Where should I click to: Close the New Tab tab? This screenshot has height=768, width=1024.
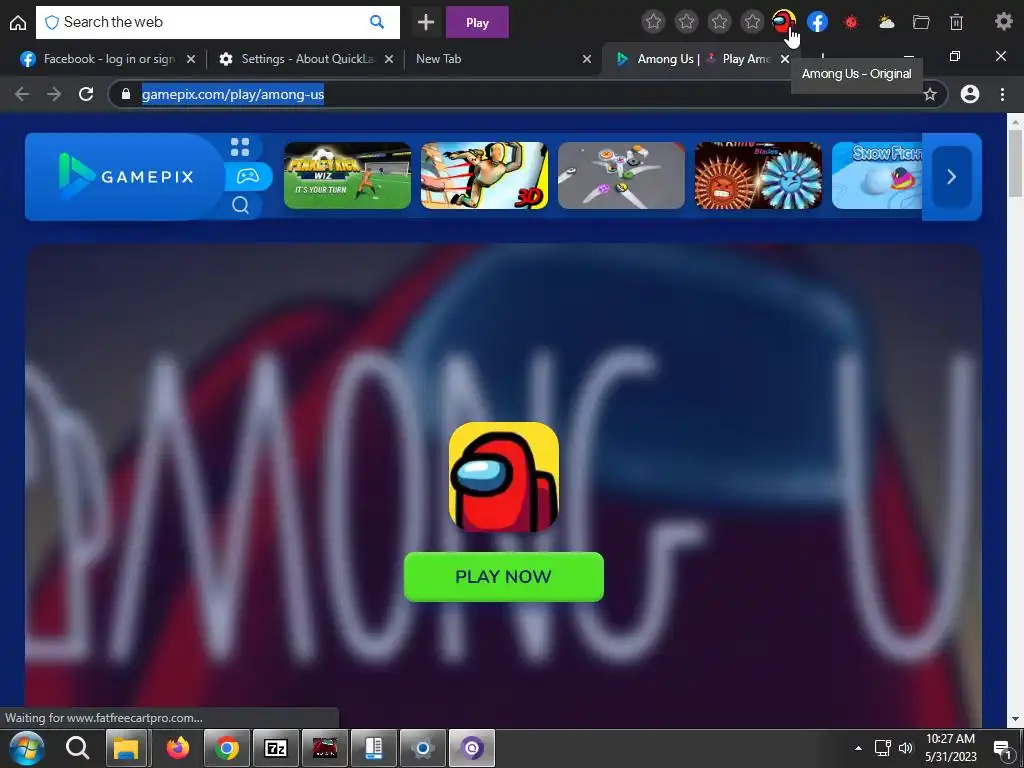(x=586, y=59)
